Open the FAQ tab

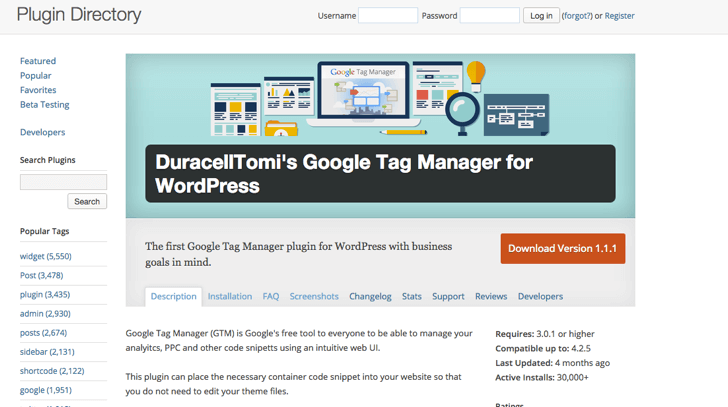271,296
